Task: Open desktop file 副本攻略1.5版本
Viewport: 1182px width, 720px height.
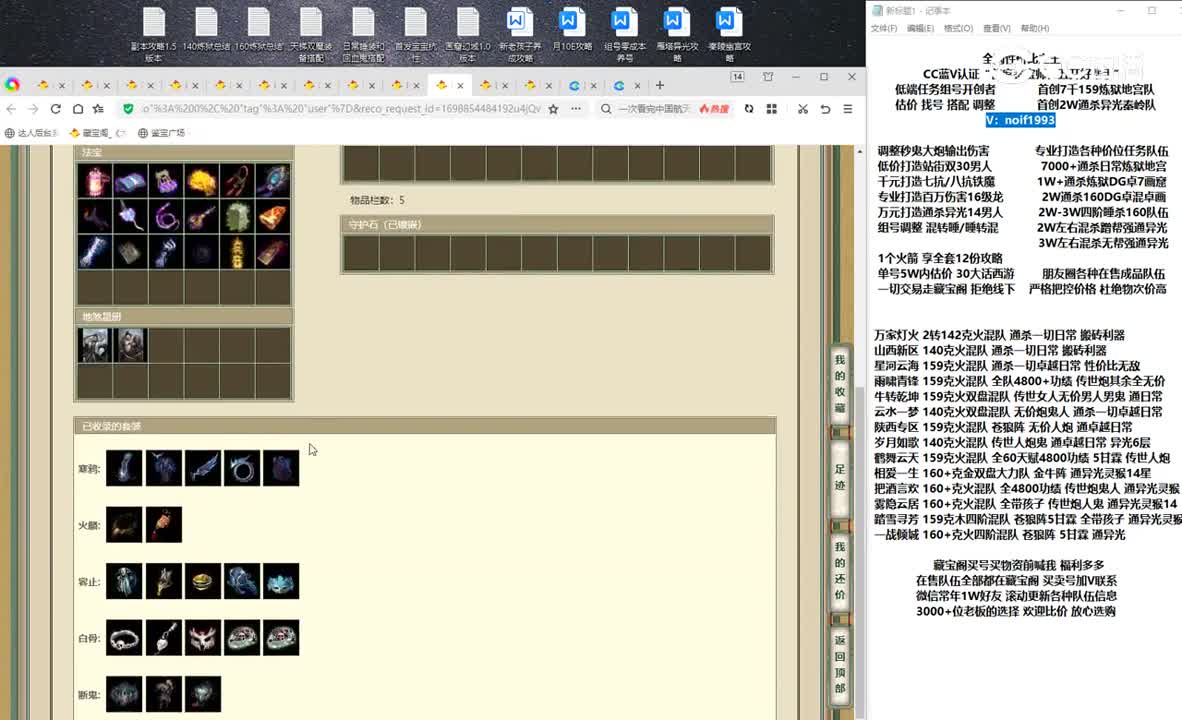Action: (x=154, y=34)
